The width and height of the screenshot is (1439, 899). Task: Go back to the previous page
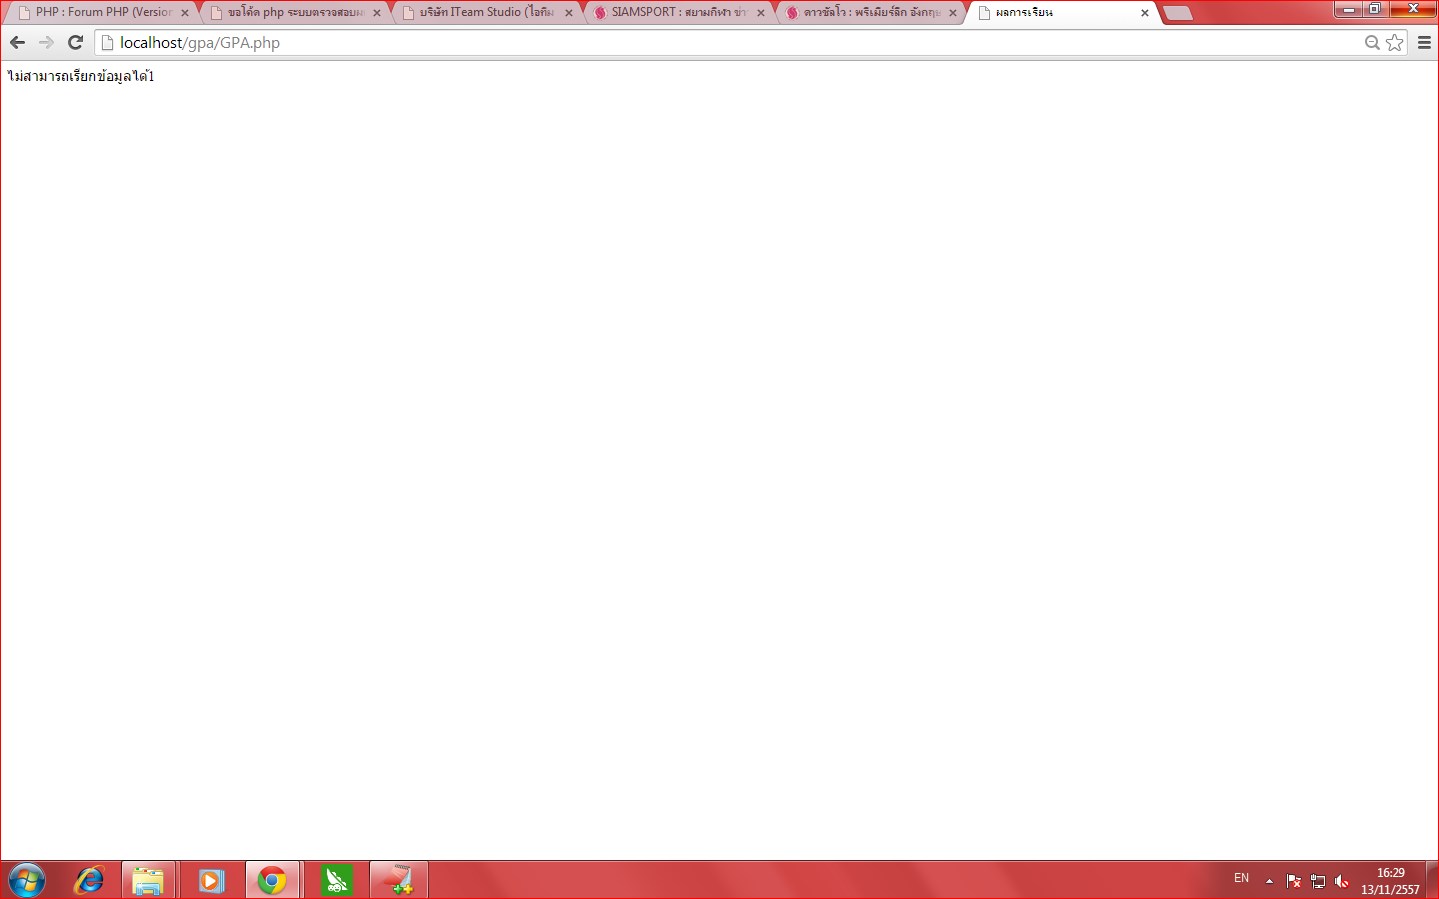(x=17, y=42)
